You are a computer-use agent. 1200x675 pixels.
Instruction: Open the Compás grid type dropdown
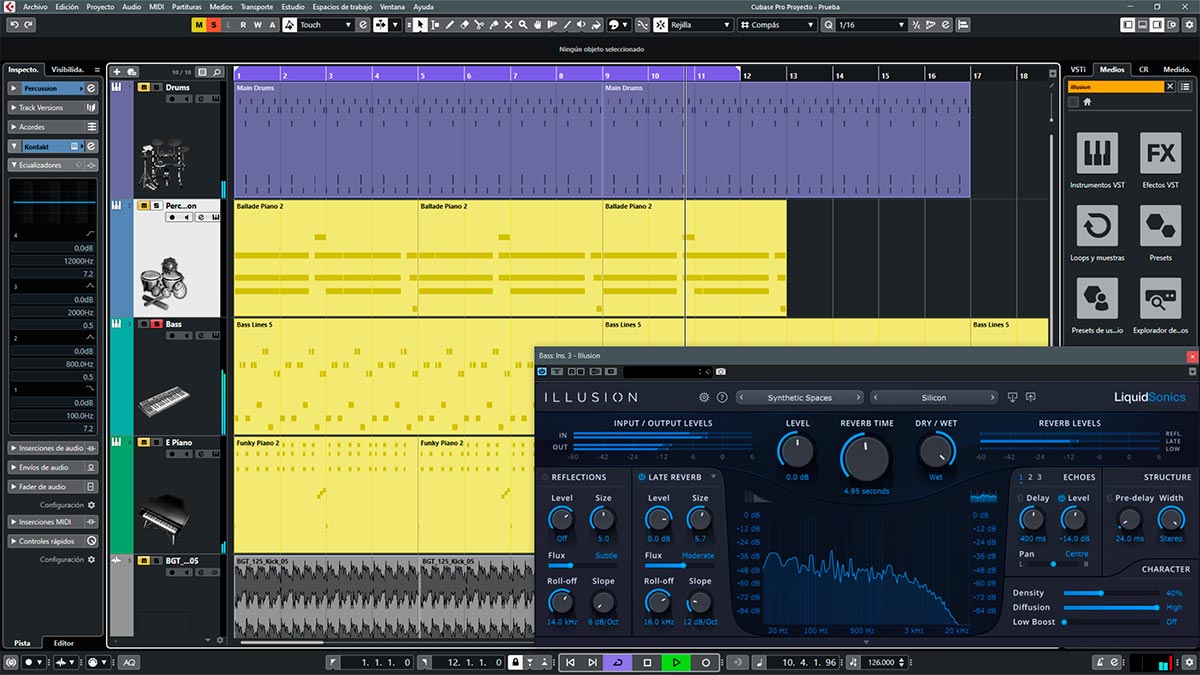click(x=776, y=24)
